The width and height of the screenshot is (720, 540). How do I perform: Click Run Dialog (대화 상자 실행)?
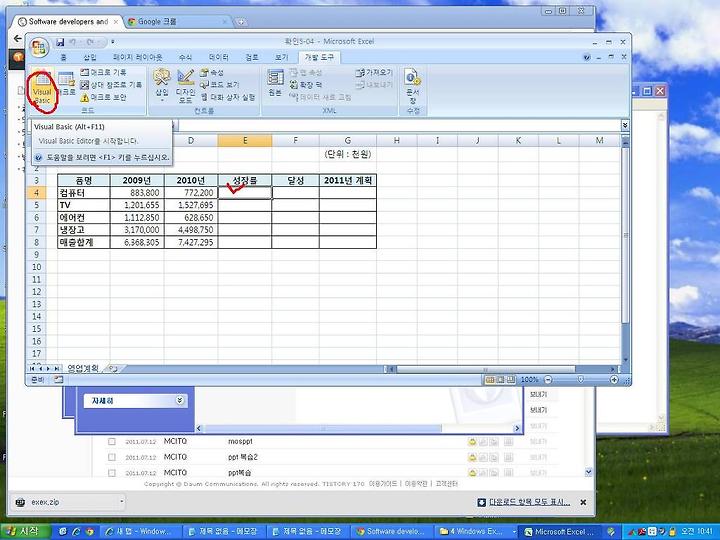click(228, 97)
